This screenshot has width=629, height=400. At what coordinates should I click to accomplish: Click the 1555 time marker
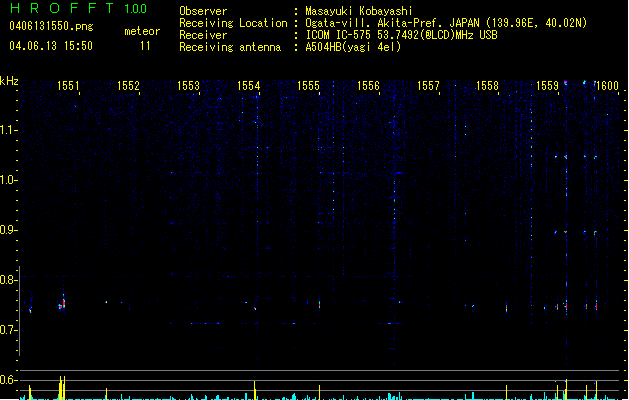[308, 86]
